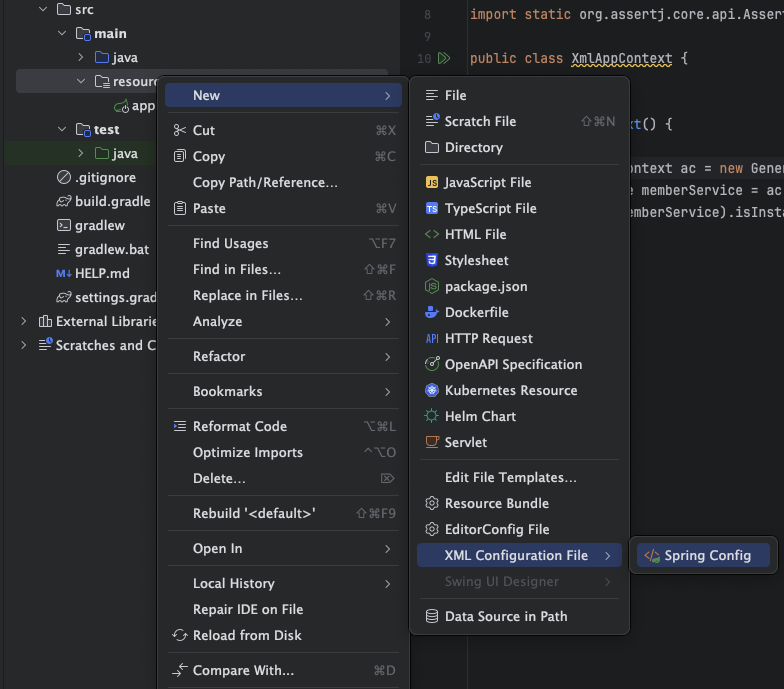The height and width of the screenshot is (689, 784).
Task: Select settings.gradle in project tree
Action: [x=116, y=298]
